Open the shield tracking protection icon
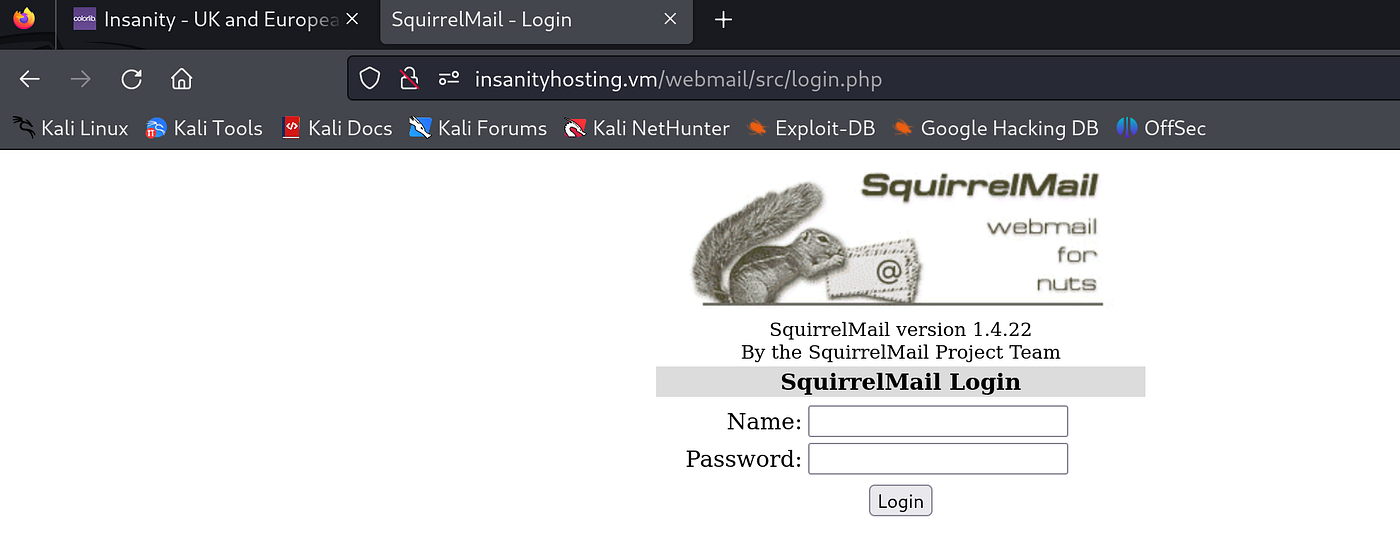Viewport: 1400px width, 537px height. (x=370, y=79)
